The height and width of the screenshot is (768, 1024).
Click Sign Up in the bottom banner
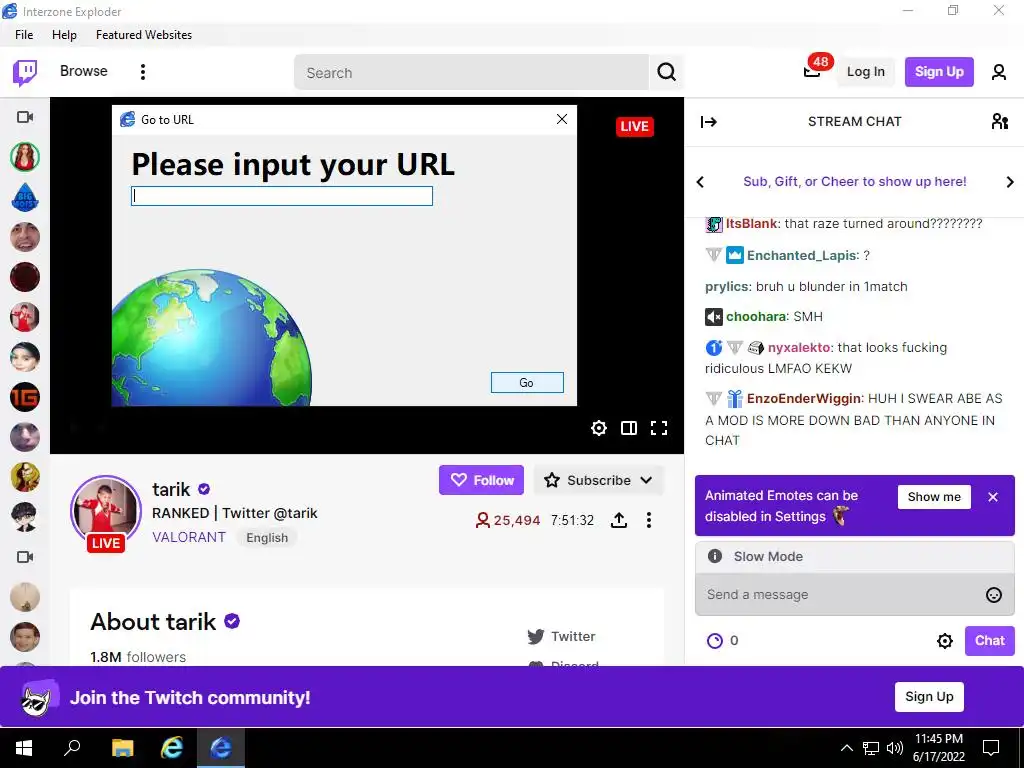(929, 697)
